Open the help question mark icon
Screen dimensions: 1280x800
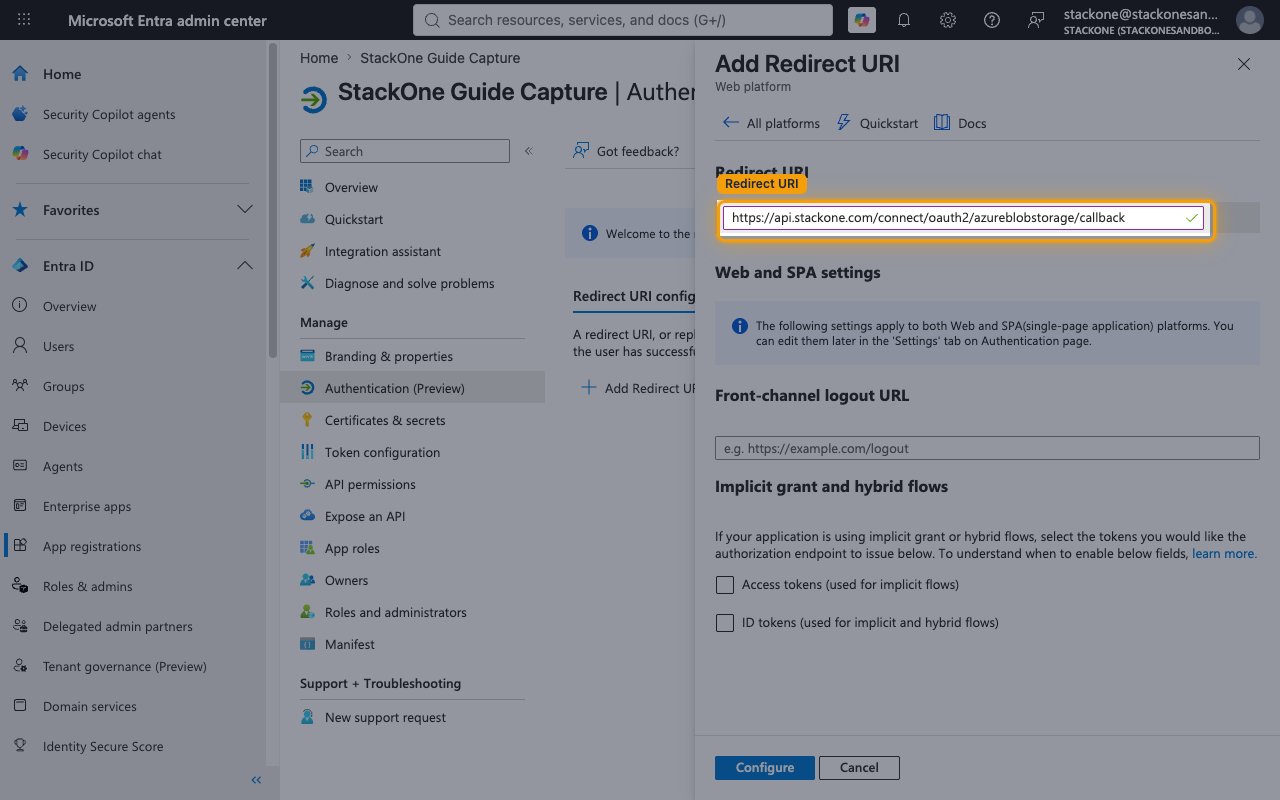tap(992, 20)
